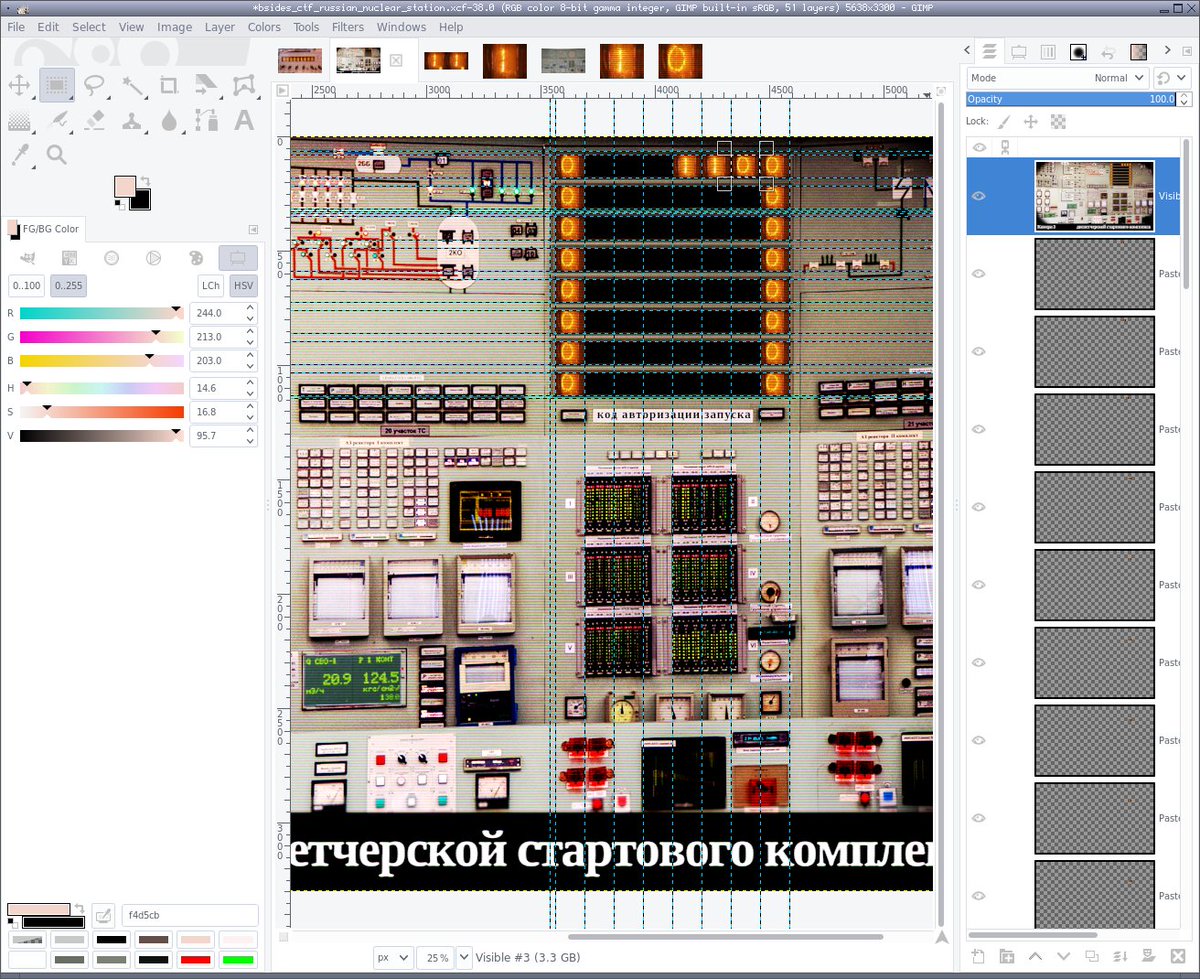Select the Gradient fill tool
The height and width of the screenshot is (979, 1200).
pos(19,121)
